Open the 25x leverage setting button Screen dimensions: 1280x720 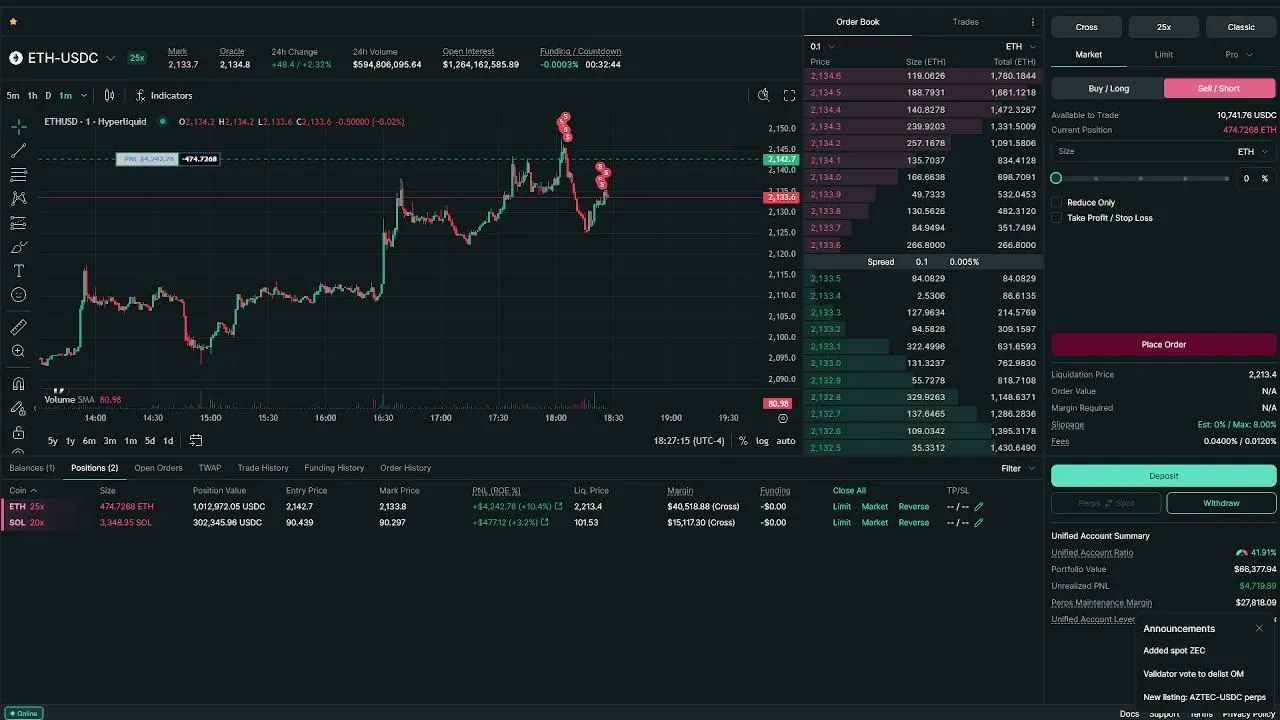pyautogui.click(x=1164, y=27)
